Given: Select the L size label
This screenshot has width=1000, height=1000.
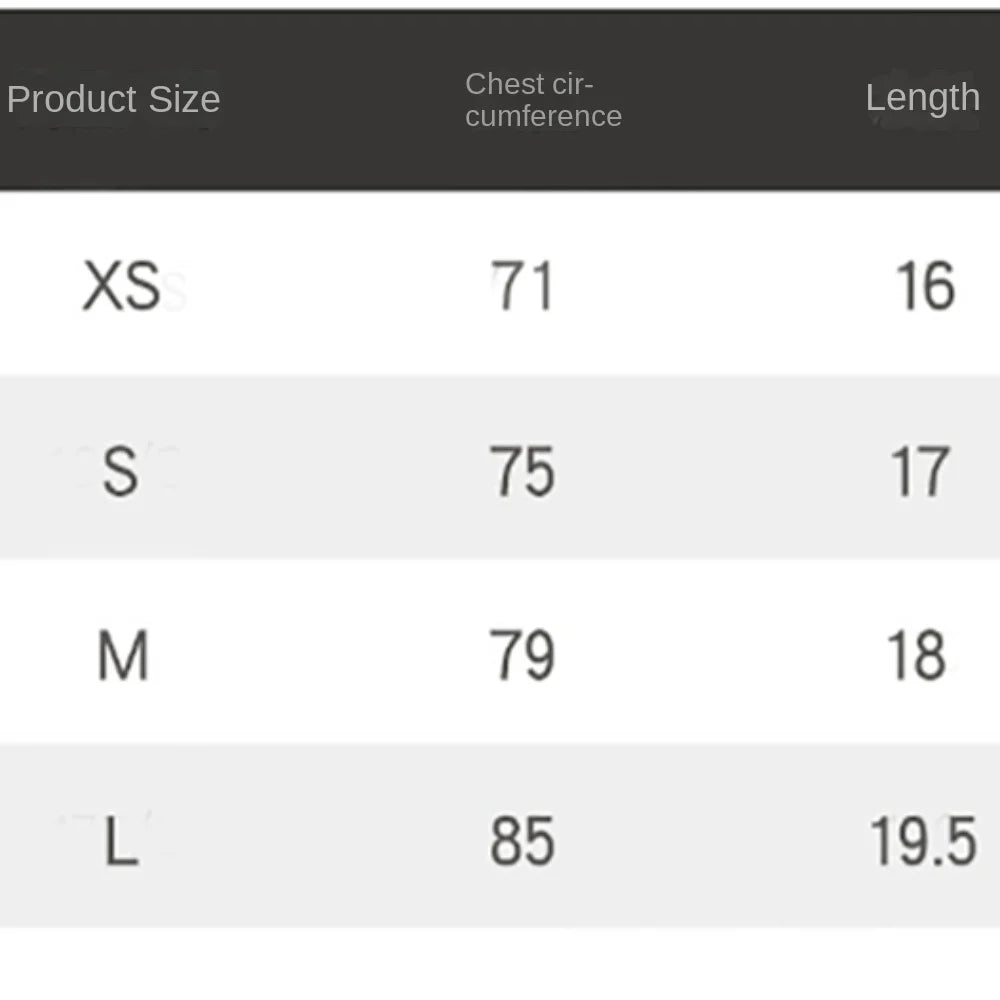Looking at the screenshot, I should (120, 842).
